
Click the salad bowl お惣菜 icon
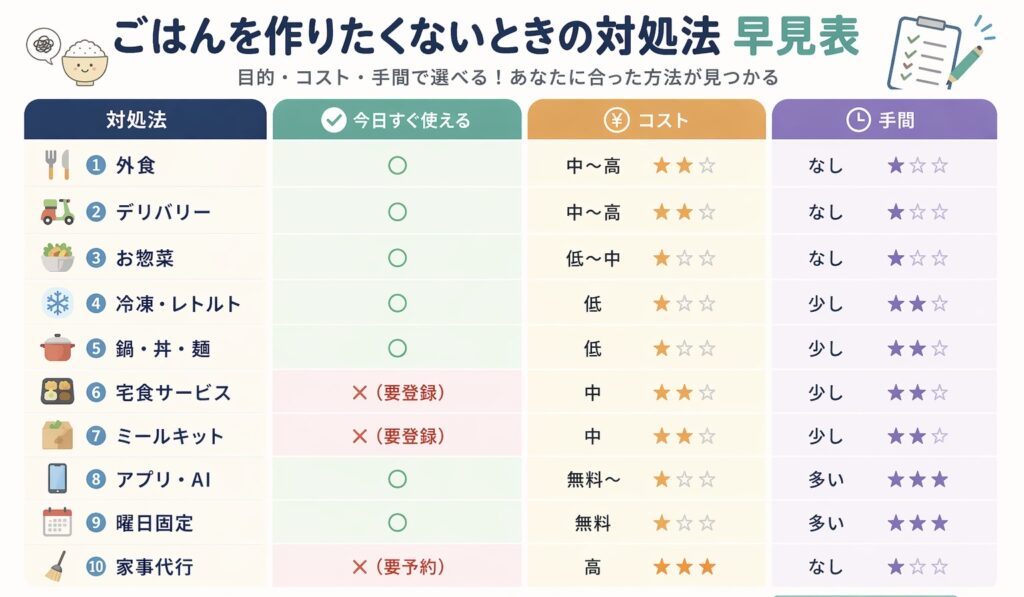[57, 257]
